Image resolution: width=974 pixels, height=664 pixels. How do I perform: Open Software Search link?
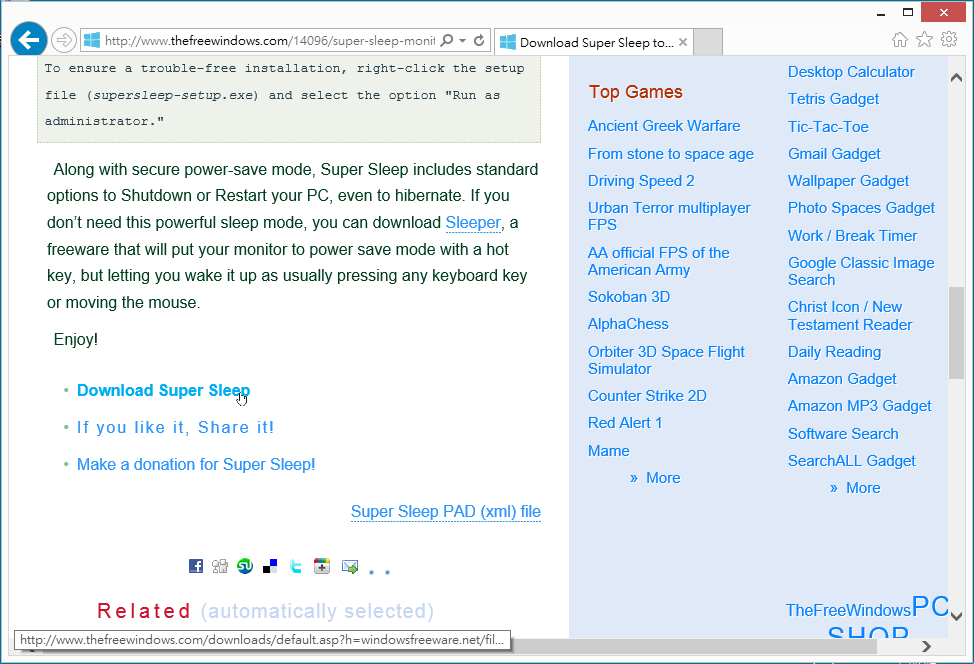[x=843, y=434]
